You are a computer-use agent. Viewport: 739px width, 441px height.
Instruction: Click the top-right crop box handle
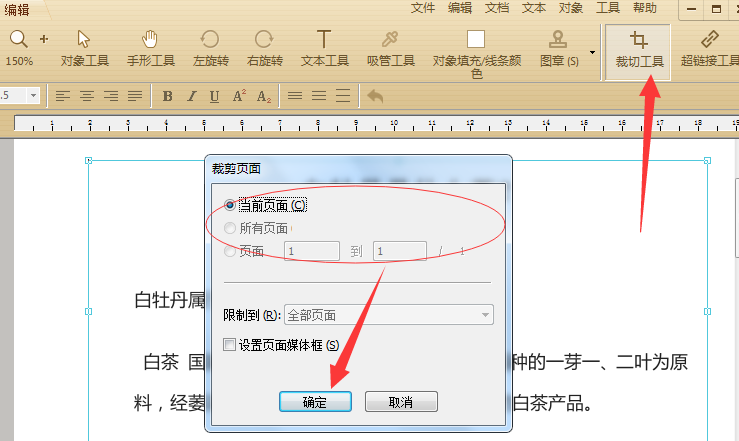point(707,161)
